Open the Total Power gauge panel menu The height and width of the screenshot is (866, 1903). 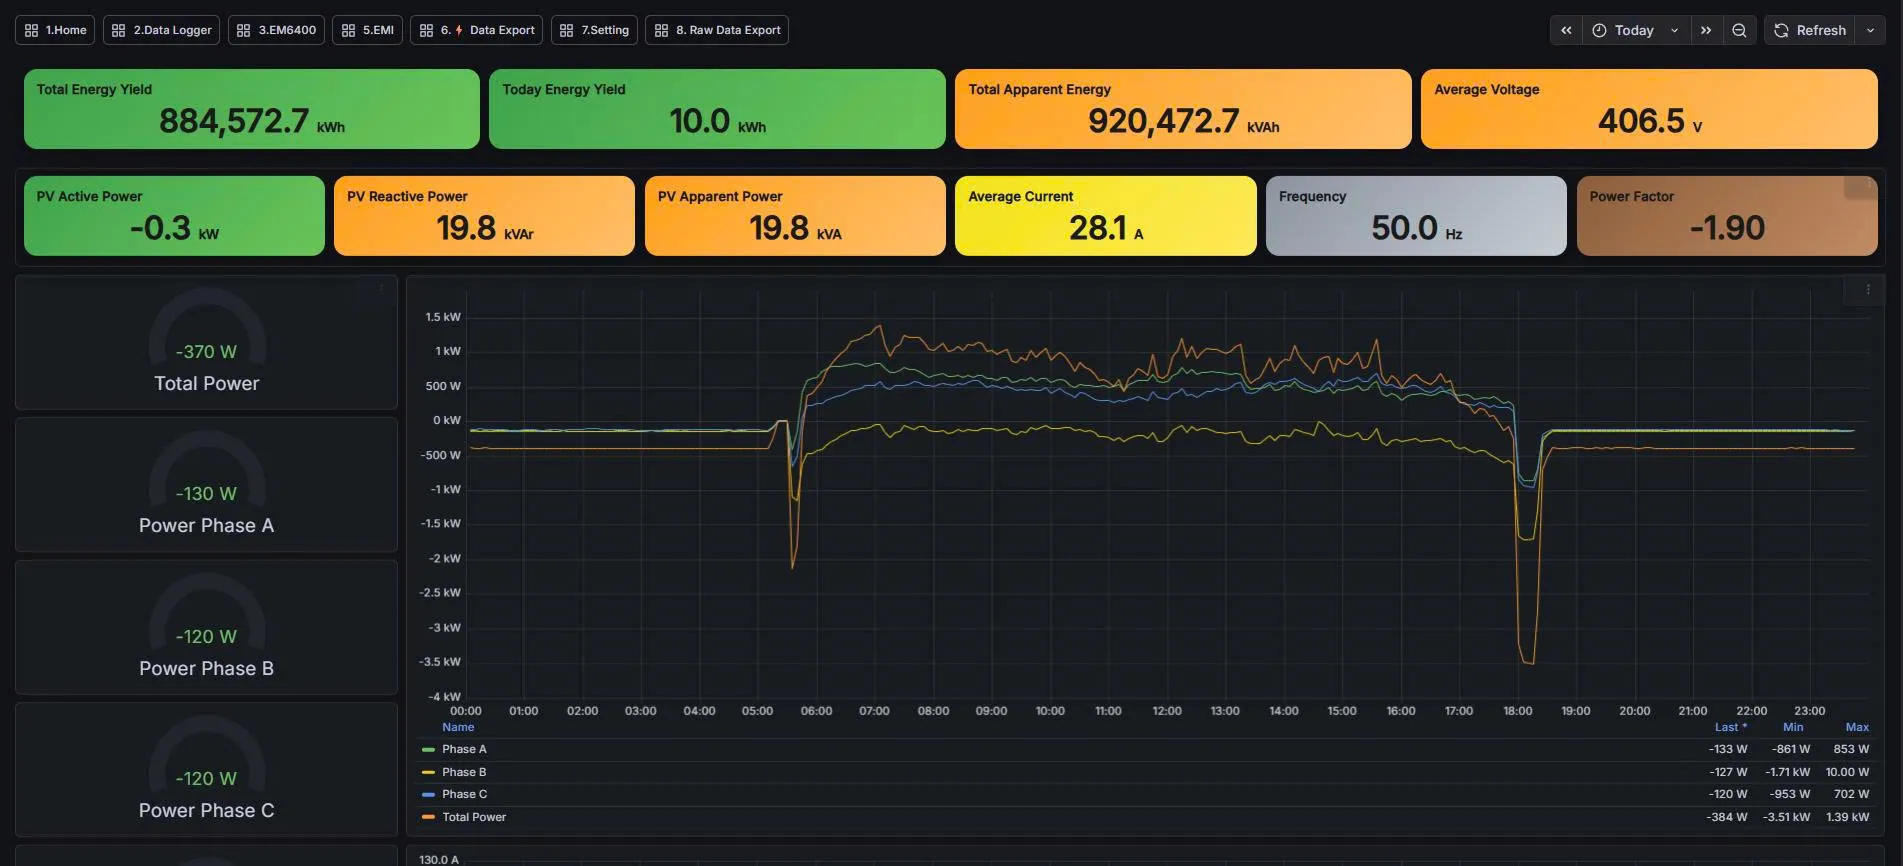381,288
